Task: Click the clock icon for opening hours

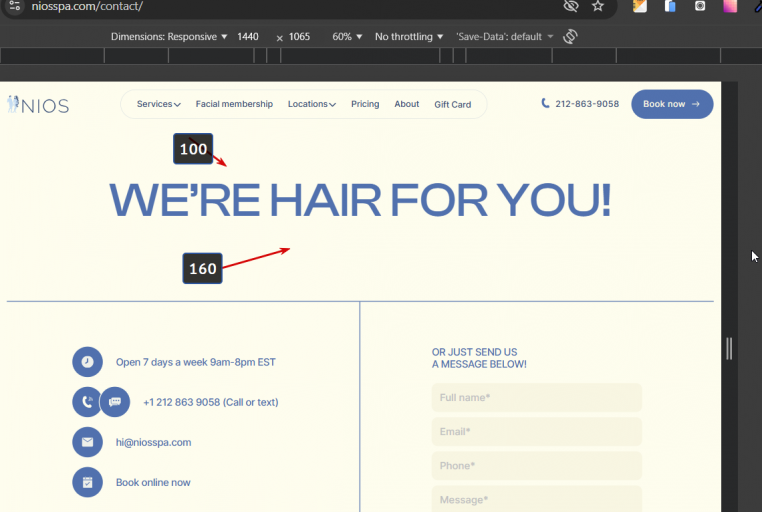Action: [x=87, y=362]
